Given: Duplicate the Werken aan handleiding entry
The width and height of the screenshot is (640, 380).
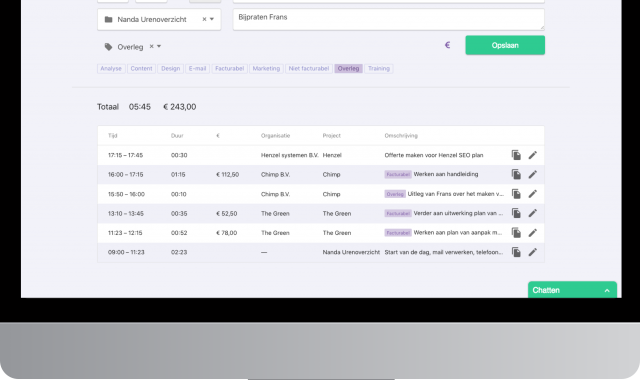Looking at the screenshot, I should (x=516, y=174).
